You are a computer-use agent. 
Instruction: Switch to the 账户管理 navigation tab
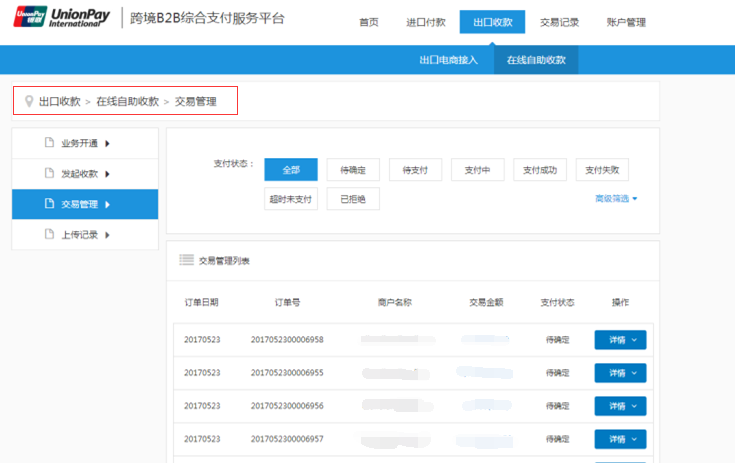coord(625,22)
